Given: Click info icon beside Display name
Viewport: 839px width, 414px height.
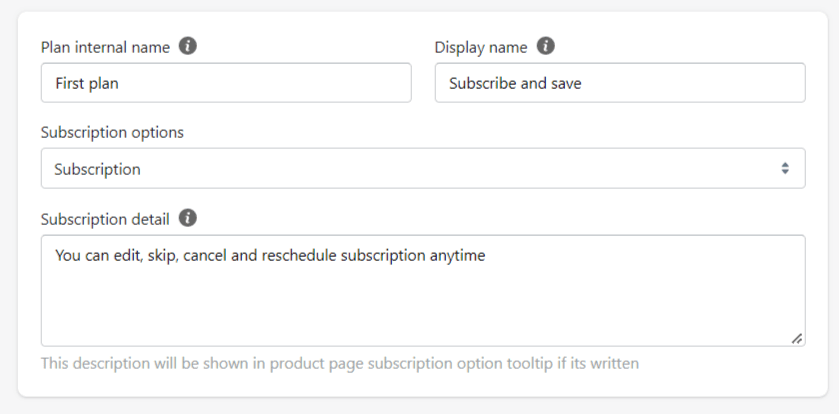Looking at the screenshot, I should pyautogui.click(x=545, y=47).
